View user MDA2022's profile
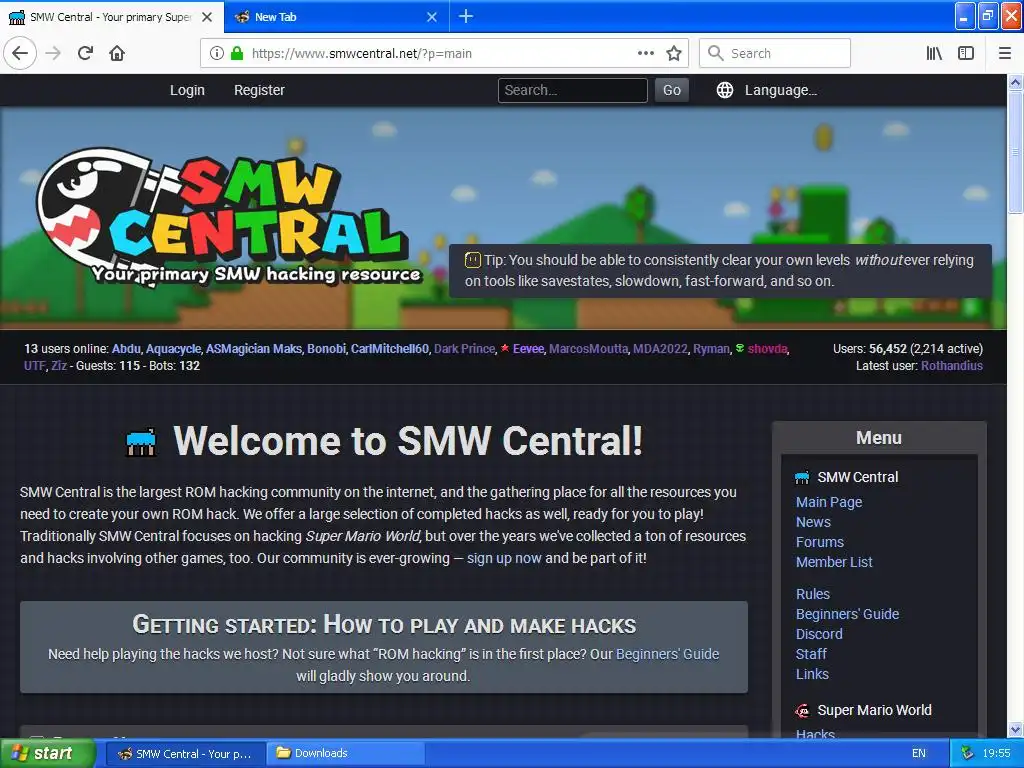The width and height of the screenshot is (1024, 768). point(660,349)
